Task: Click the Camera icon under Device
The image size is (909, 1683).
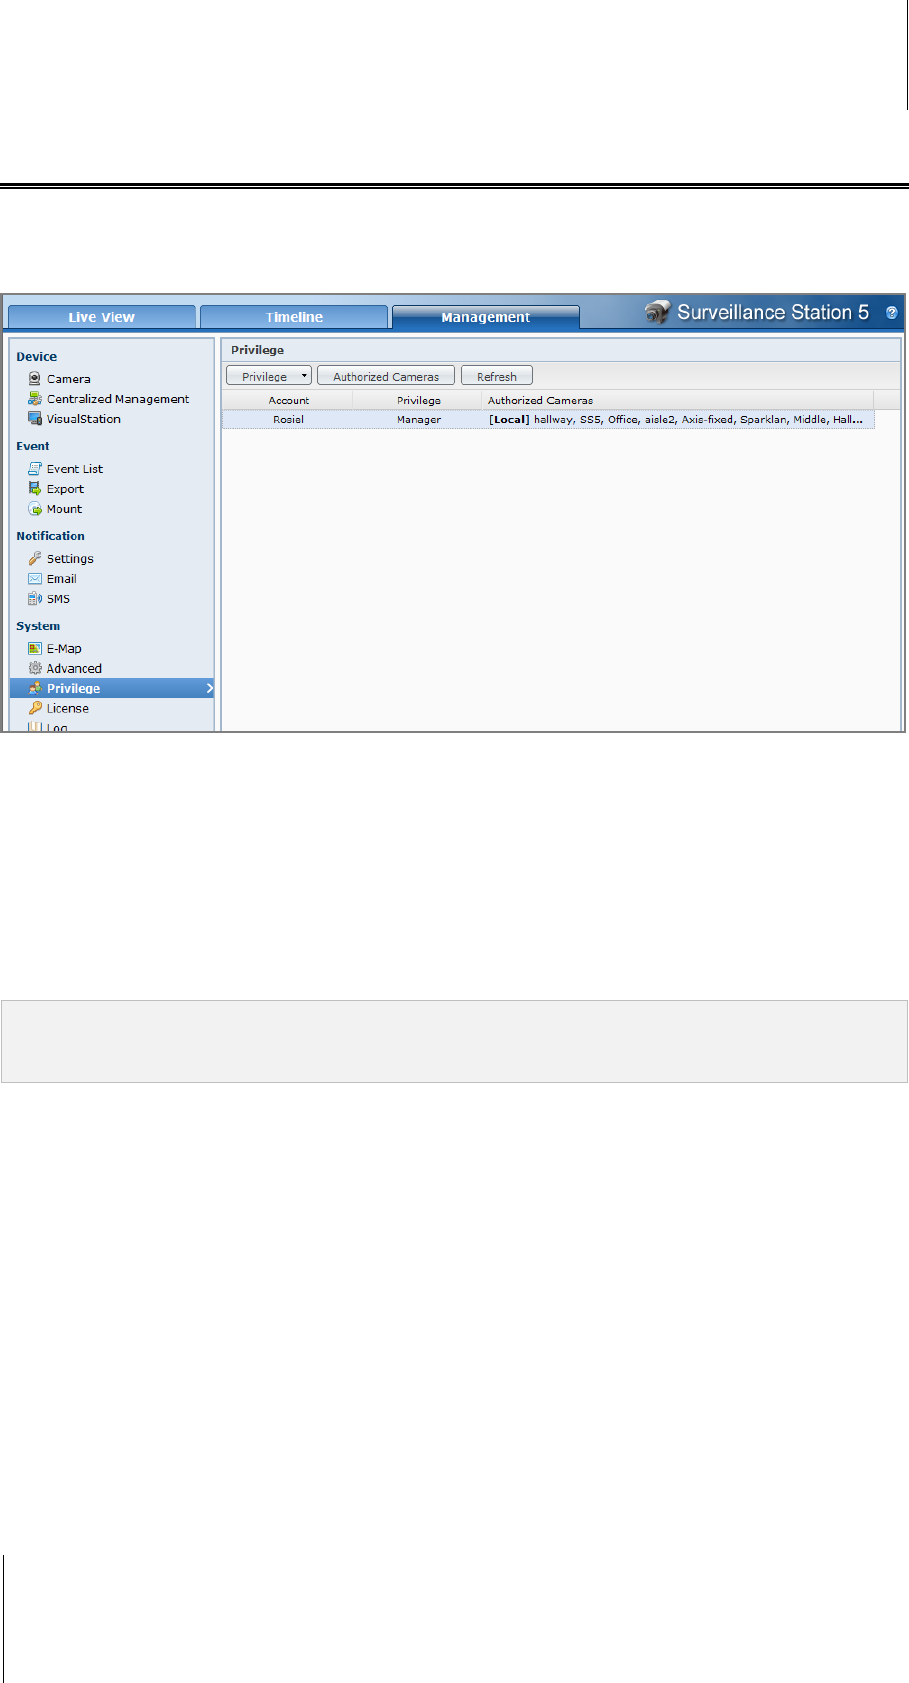Action: (x=35, y=379)
